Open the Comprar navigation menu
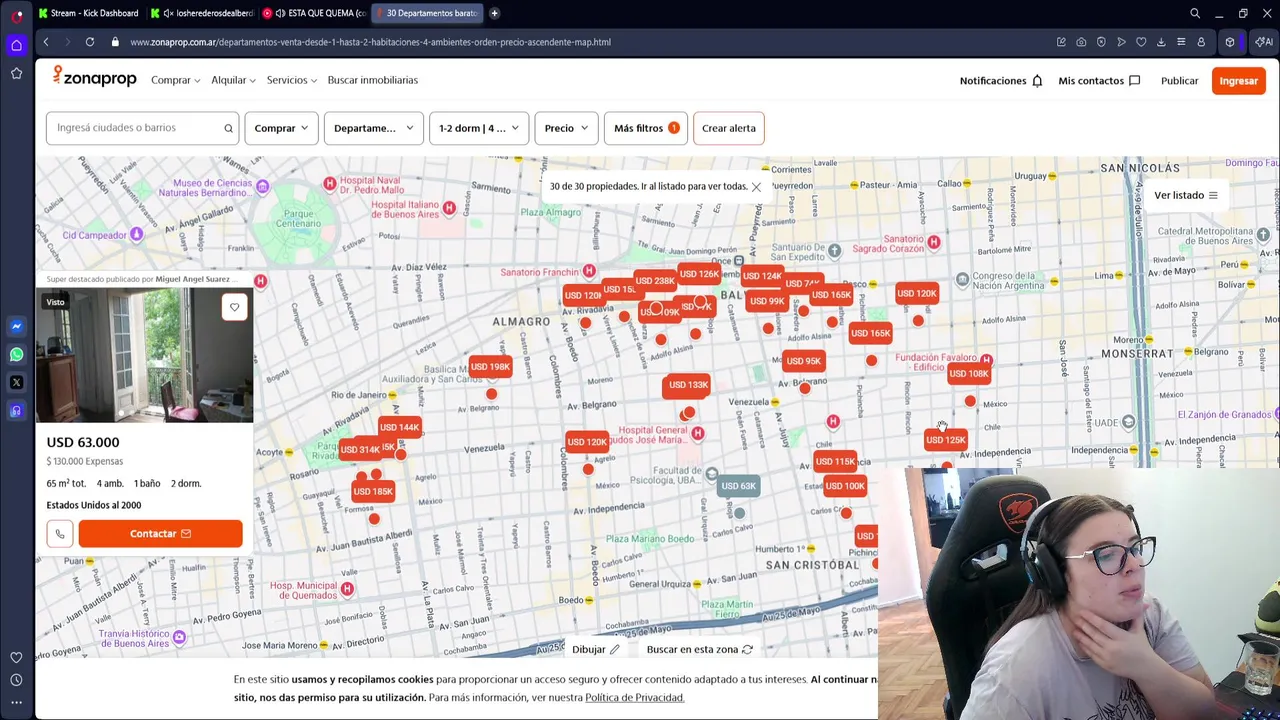The width and height of the screenshot is (1280, 720). (x=175, y=80)
